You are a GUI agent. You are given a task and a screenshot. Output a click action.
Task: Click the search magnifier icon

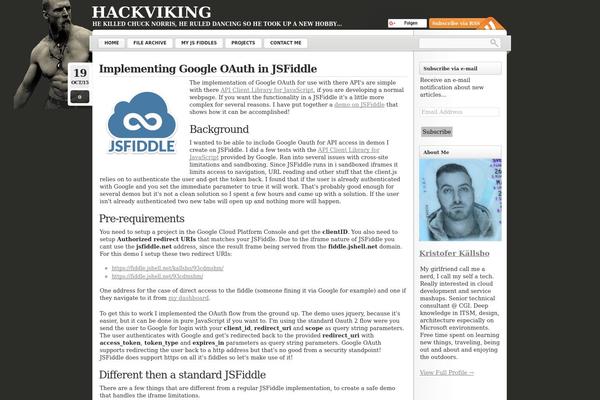[494, 43]
